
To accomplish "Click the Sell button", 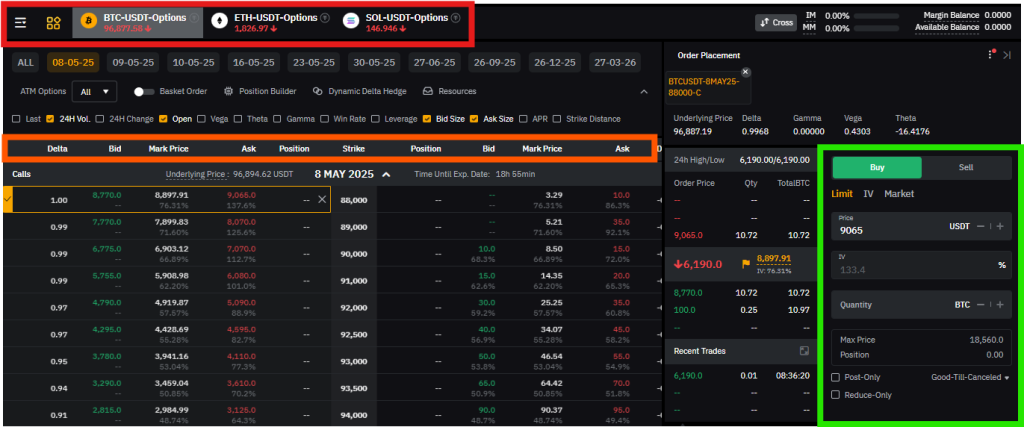I will 966,167.
